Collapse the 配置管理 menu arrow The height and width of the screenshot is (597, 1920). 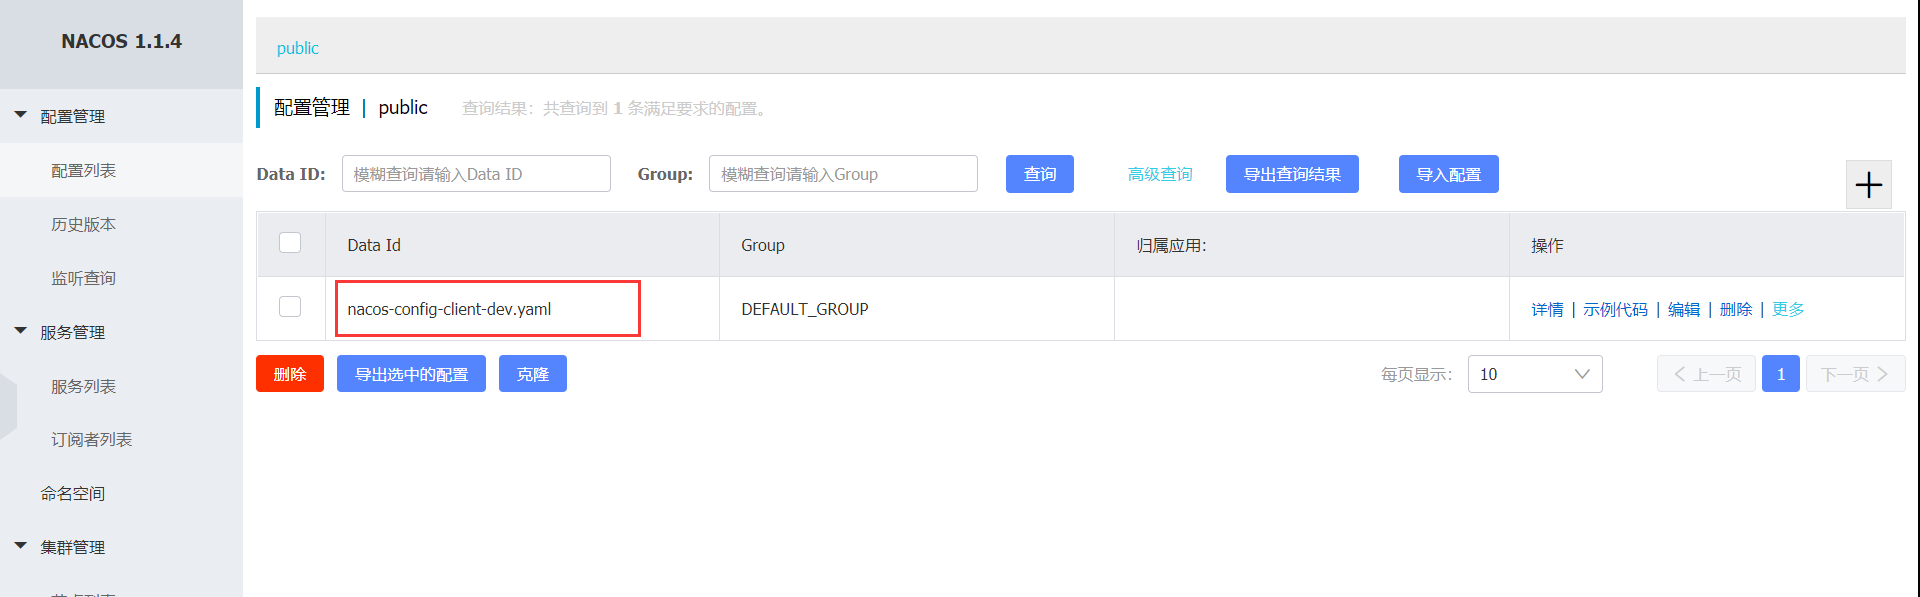click(x=20, y=115)
